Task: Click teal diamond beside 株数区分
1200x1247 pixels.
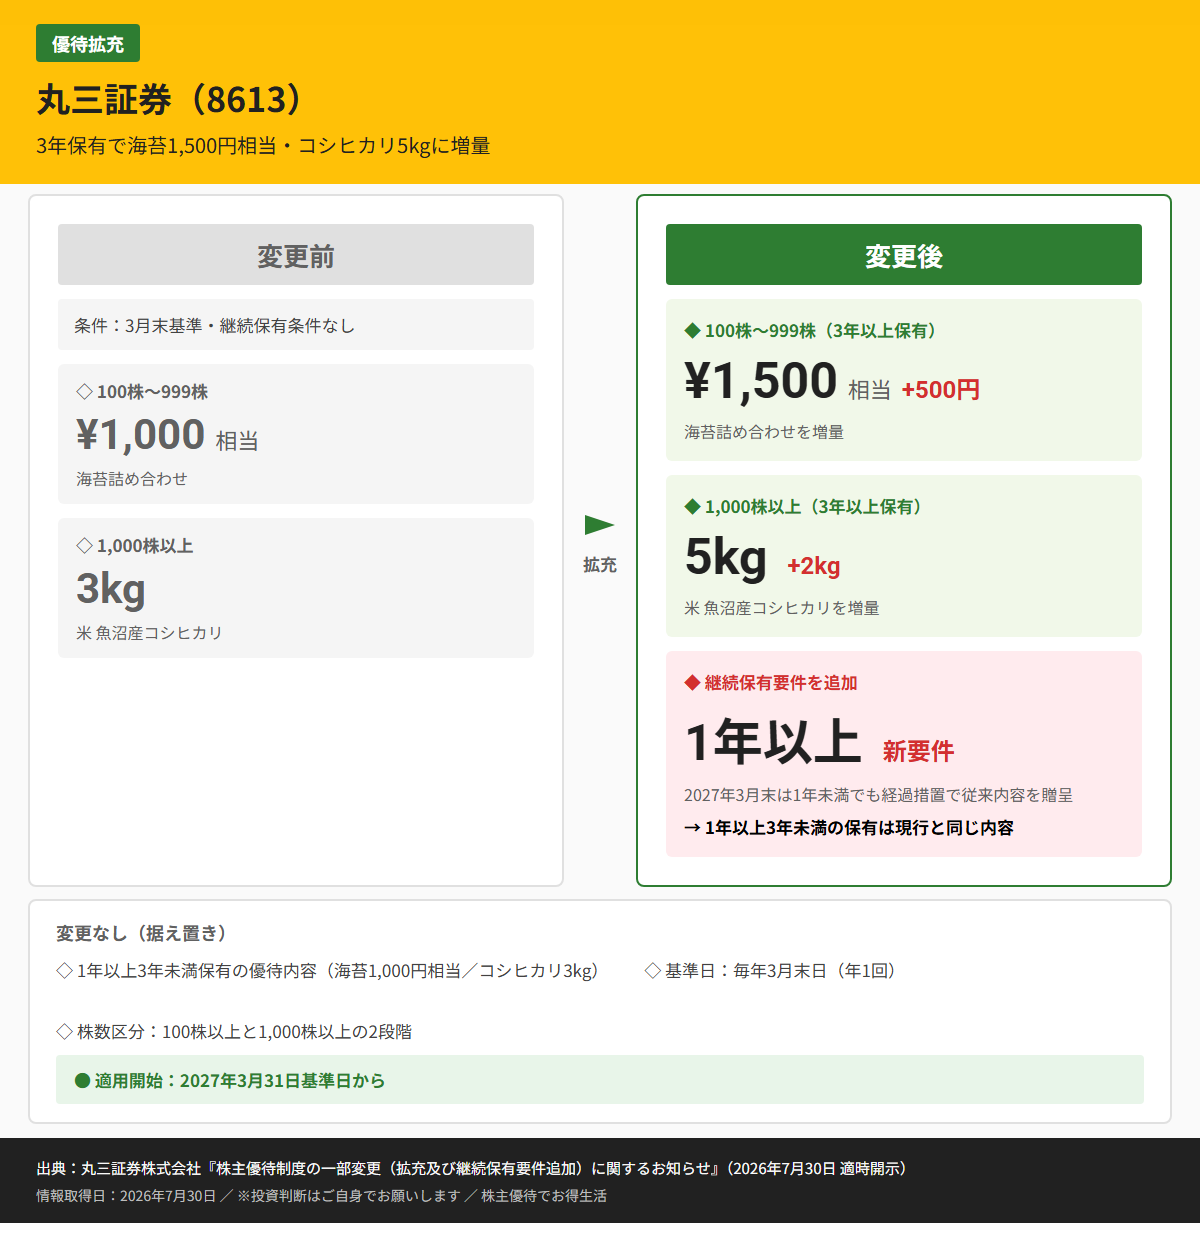Action: point(65,1031)
